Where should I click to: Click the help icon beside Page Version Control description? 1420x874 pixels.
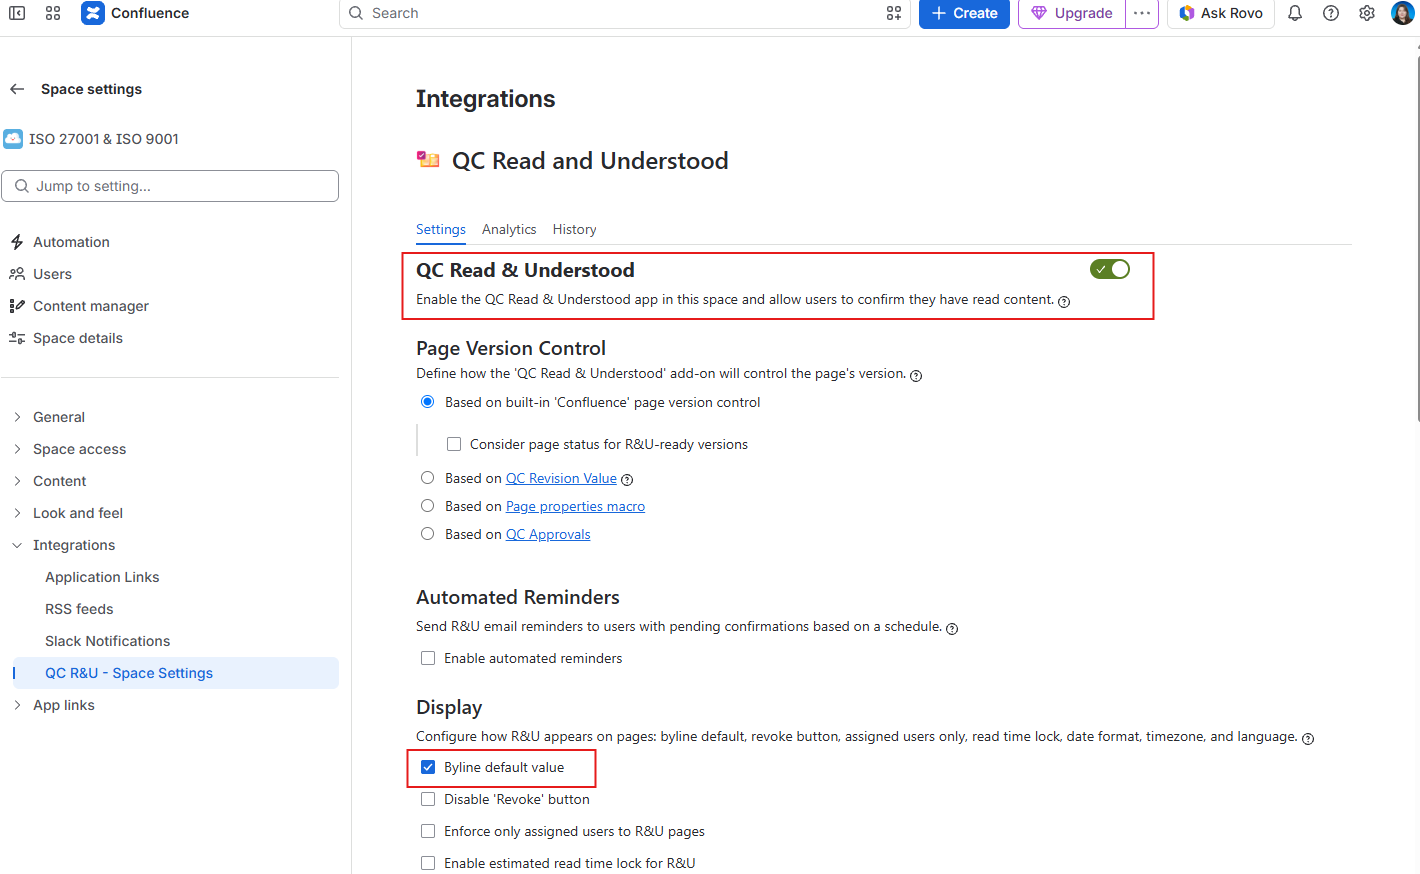click(x=916, y=376)
